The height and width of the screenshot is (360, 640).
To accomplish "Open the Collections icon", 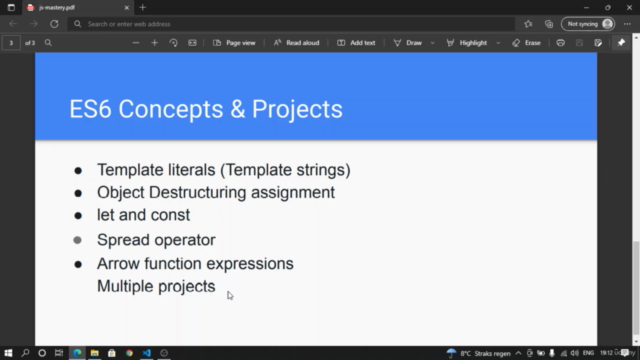I will tap(549, 24).
